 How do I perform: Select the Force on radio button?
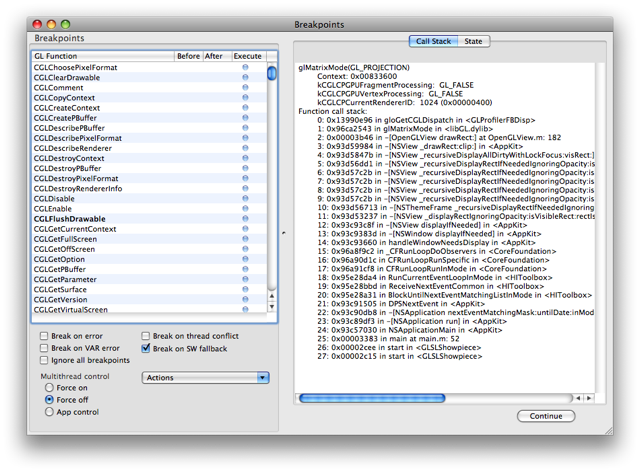coord(47,388)
